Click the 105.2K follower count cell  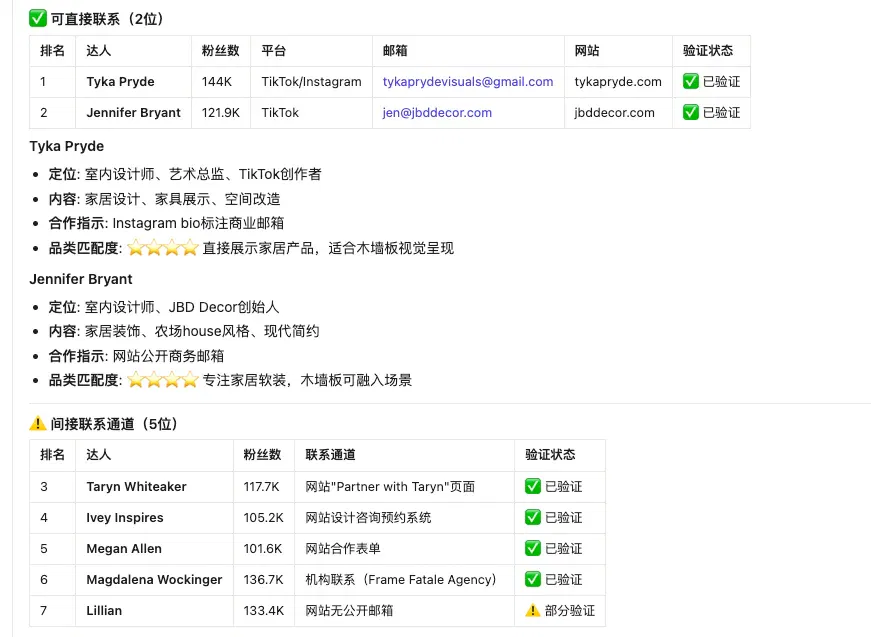(x=264, y=518)
